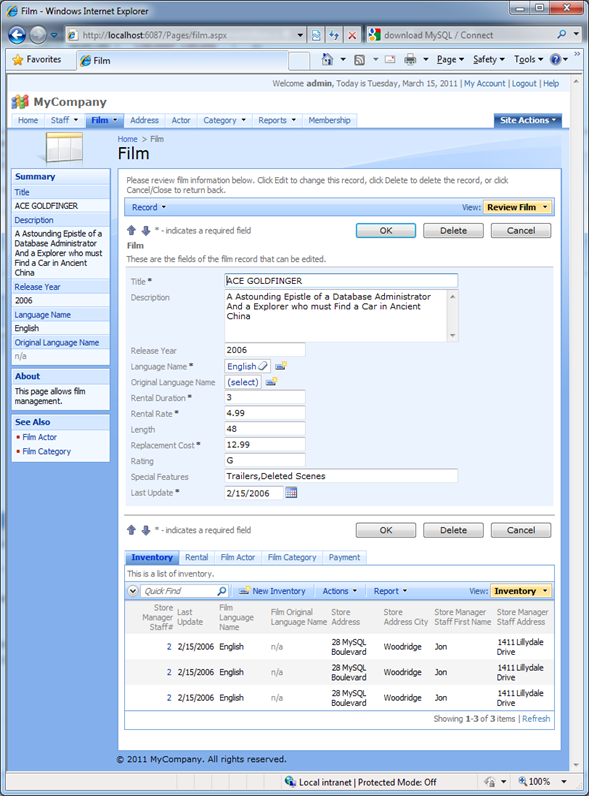This screenshot has height=796, width=589.
Task: Click the Logout link
Action: pos(523,83)
